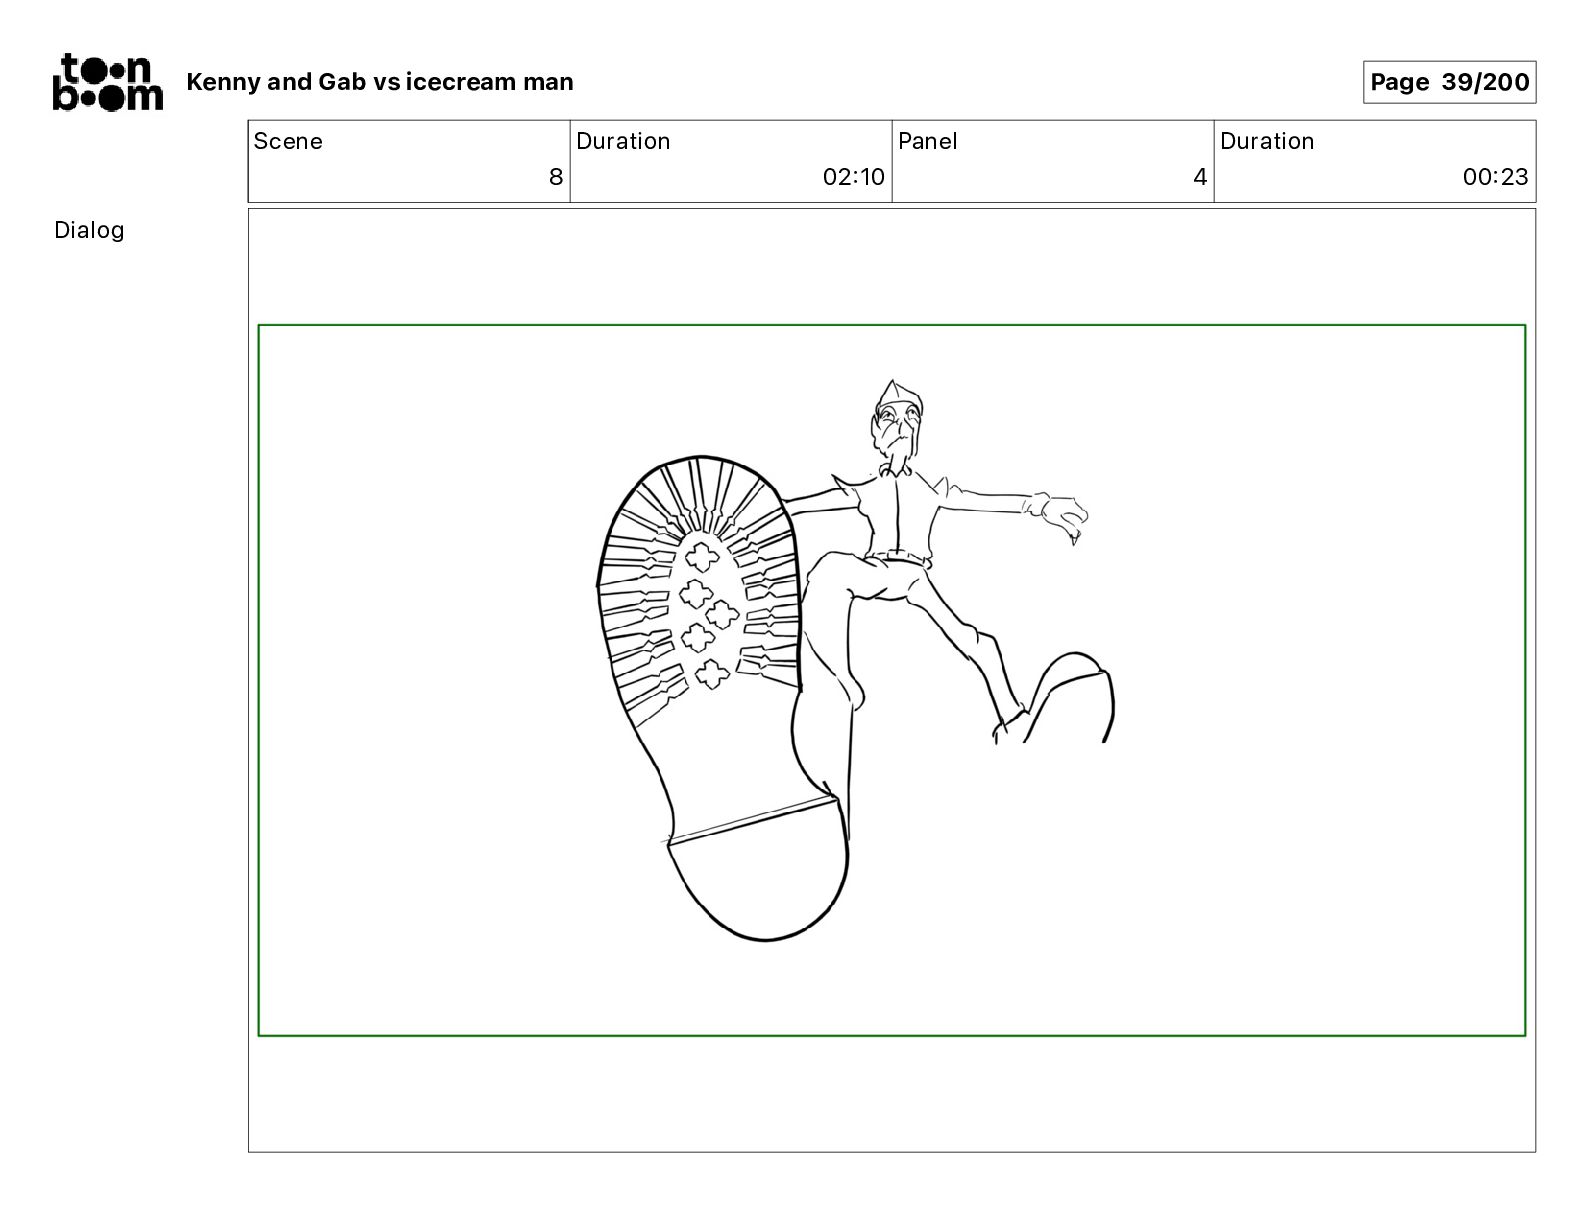Screen dimensions: 1584x1224
Task: Select the scene duration value '02:10'
Action: coord(854,178)
